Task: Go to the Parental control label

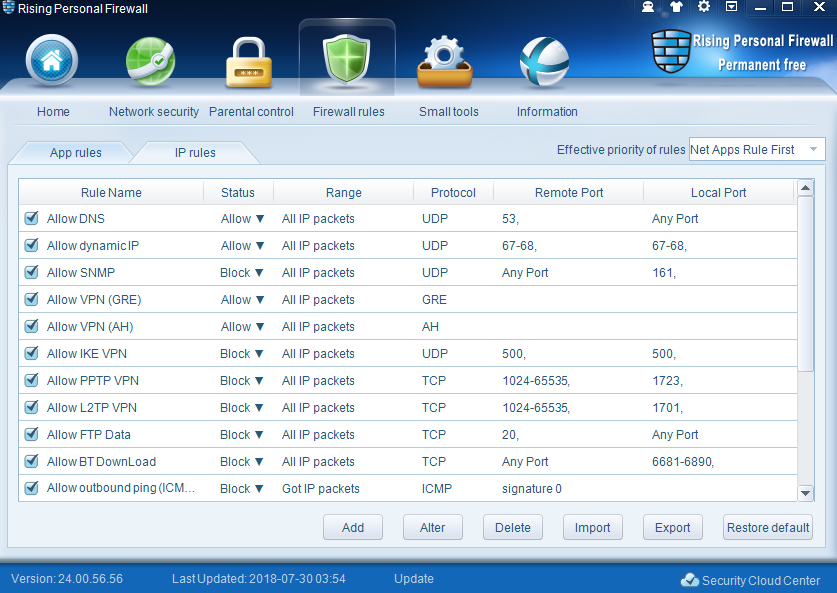Action: tap(251, 112)
